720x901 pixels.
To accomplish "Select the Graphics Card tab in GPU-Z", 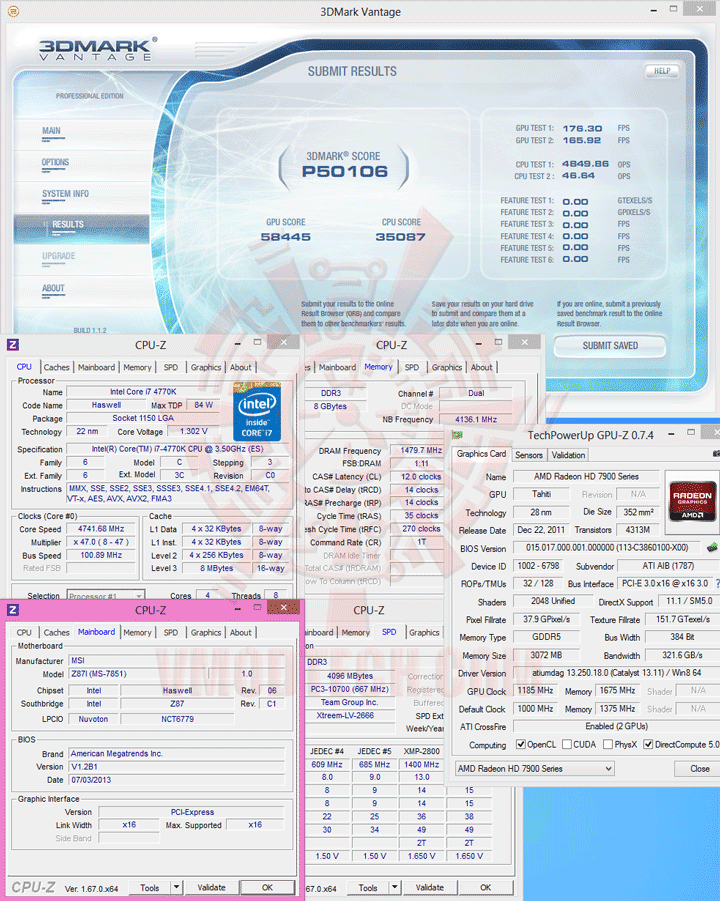I will coord(482,454).
